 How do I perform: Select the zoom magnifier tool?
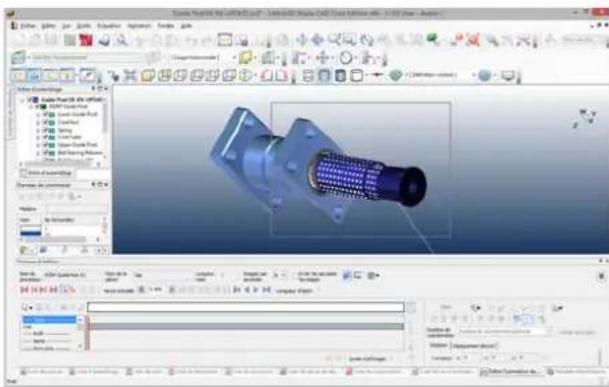(x=334, y=40)
